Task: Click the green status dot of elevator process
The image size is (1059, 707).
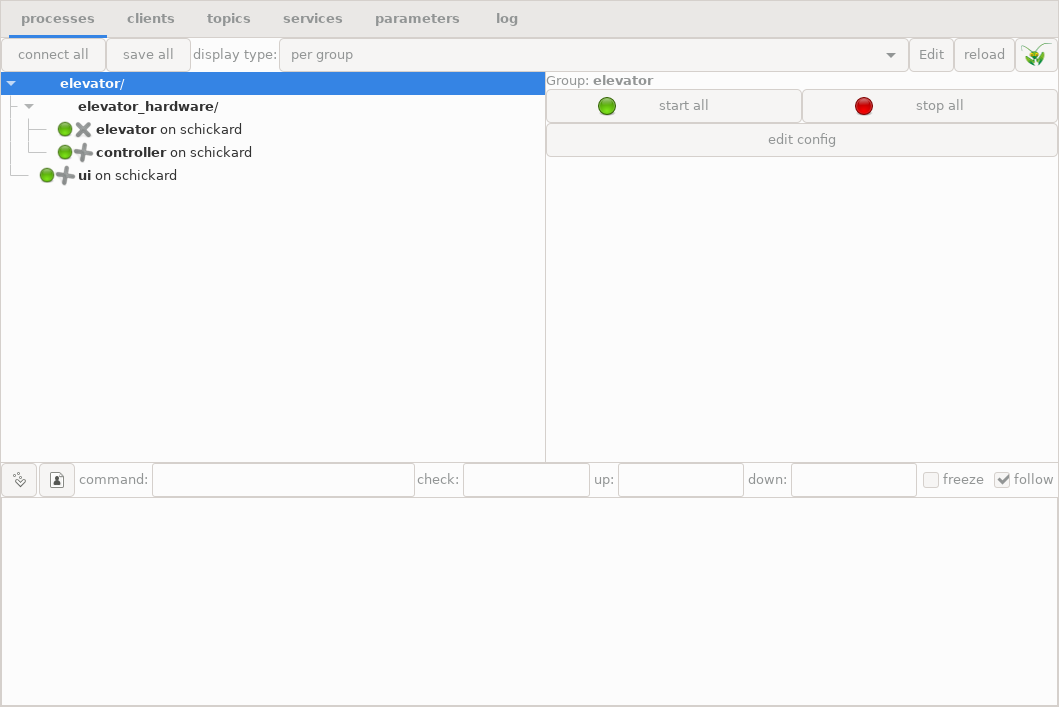Action: click(65, 130)
